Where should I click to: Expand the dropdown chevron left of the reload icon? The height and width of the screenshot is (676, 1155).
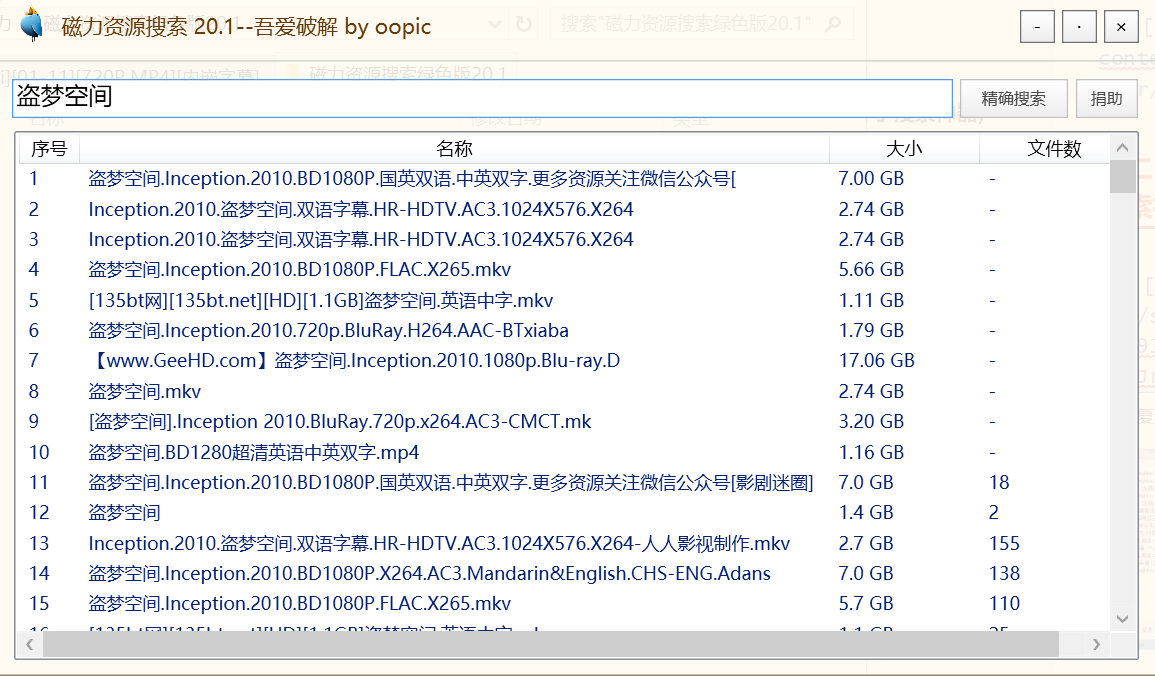tap(496, 26)
